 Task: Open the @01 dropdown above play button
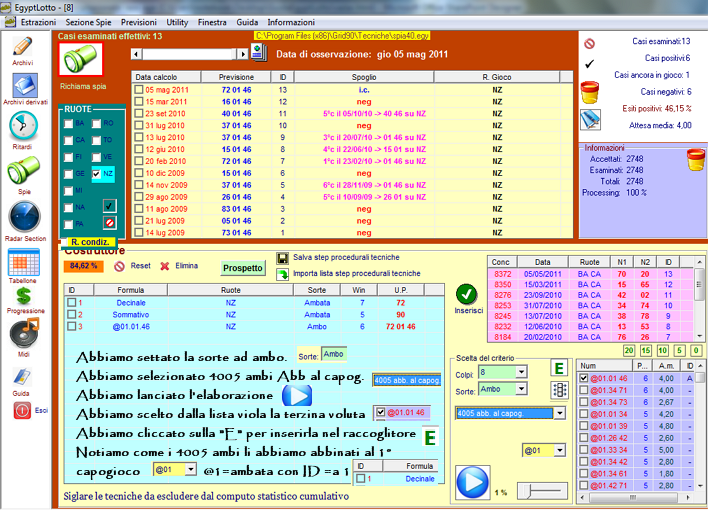tap(560, 450)
